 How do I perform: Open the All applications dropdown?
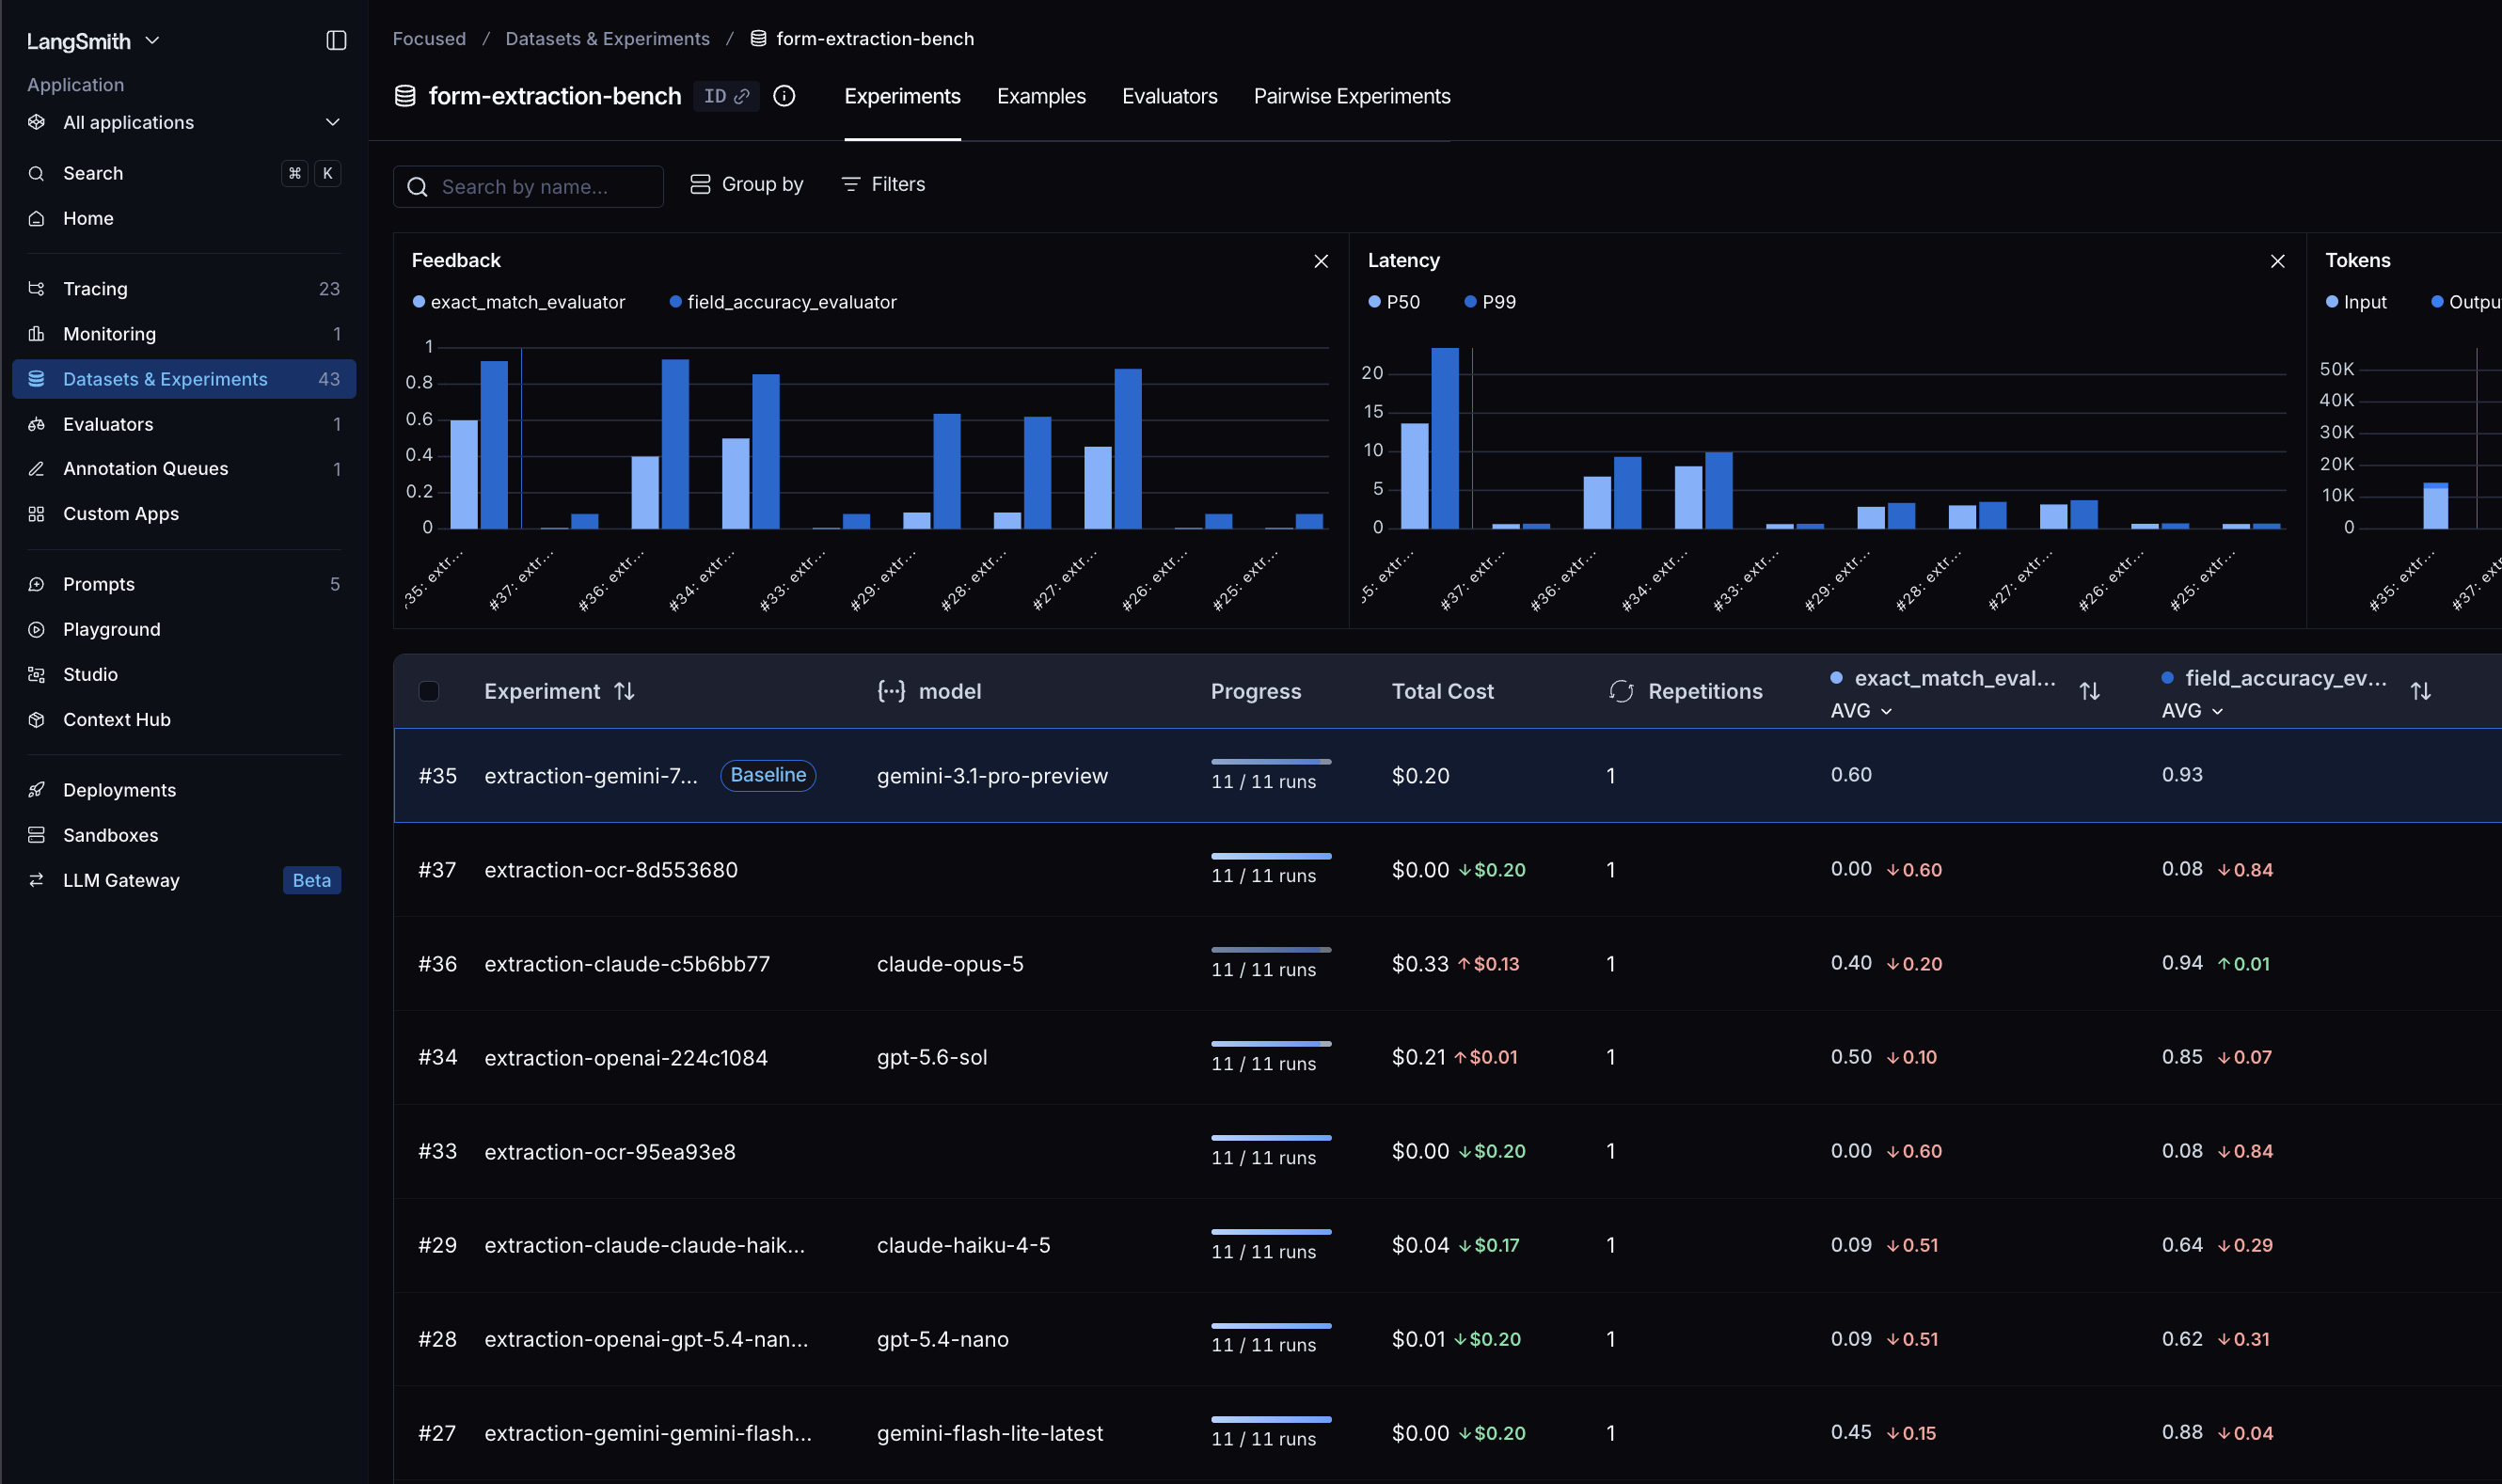tap(184, 122)
